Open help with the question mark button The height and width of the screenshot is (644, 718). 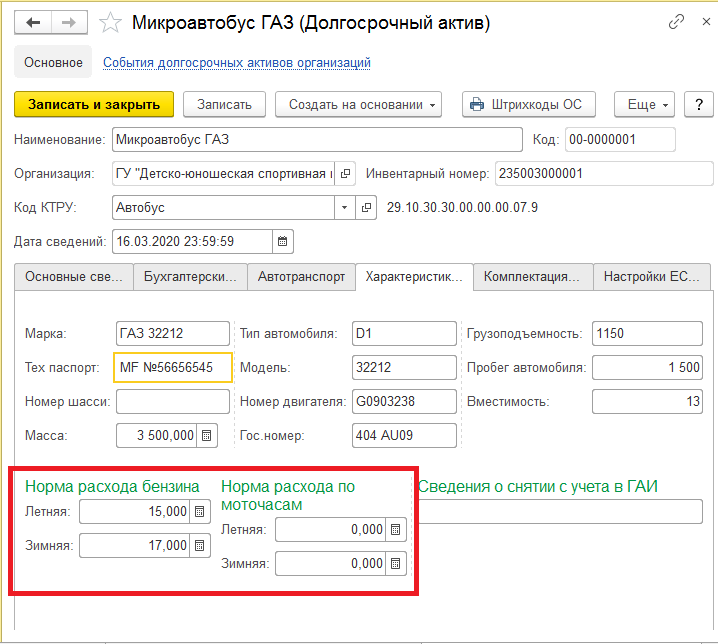[x=698, y=104]
